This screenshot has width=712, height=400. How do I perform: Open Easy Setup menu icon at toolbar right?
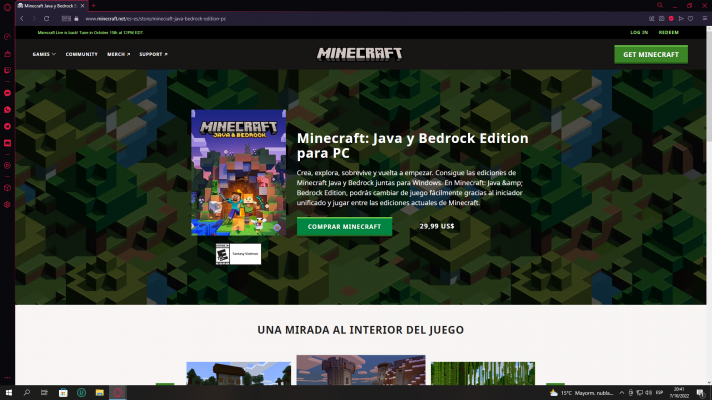[x=705, y=19]
